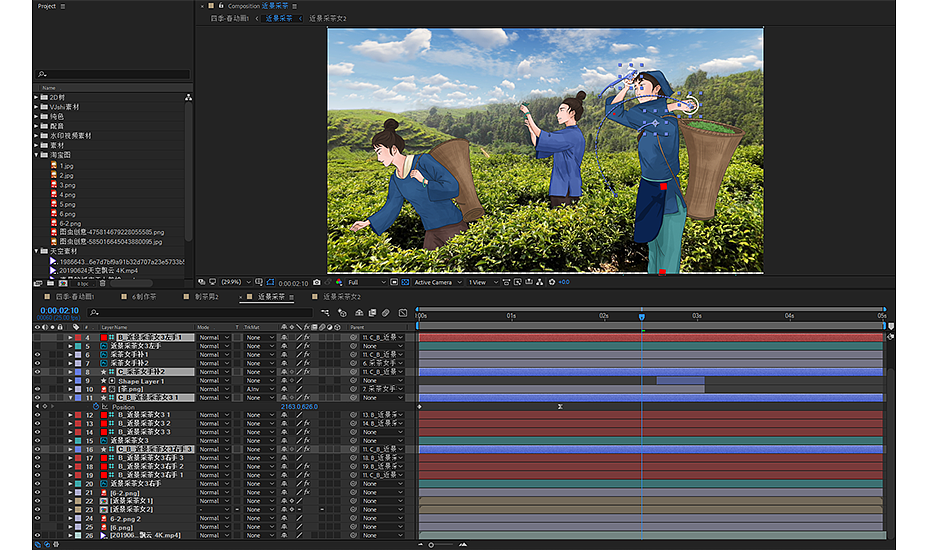
Task: Toggle mask and shape path visibility
Action: click(270, 282)
